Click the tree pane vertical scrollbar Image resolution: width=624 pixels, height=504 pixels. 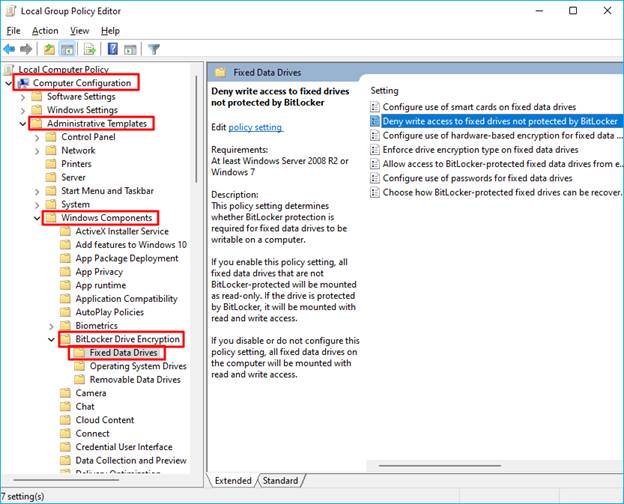pyautogui.click(x=196, y=129)
